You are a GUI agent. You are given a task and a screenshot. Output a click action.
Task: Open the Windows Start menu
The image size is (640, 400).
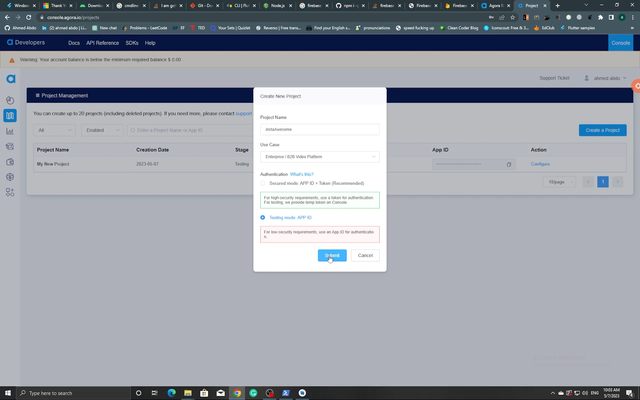pos(8,393)
